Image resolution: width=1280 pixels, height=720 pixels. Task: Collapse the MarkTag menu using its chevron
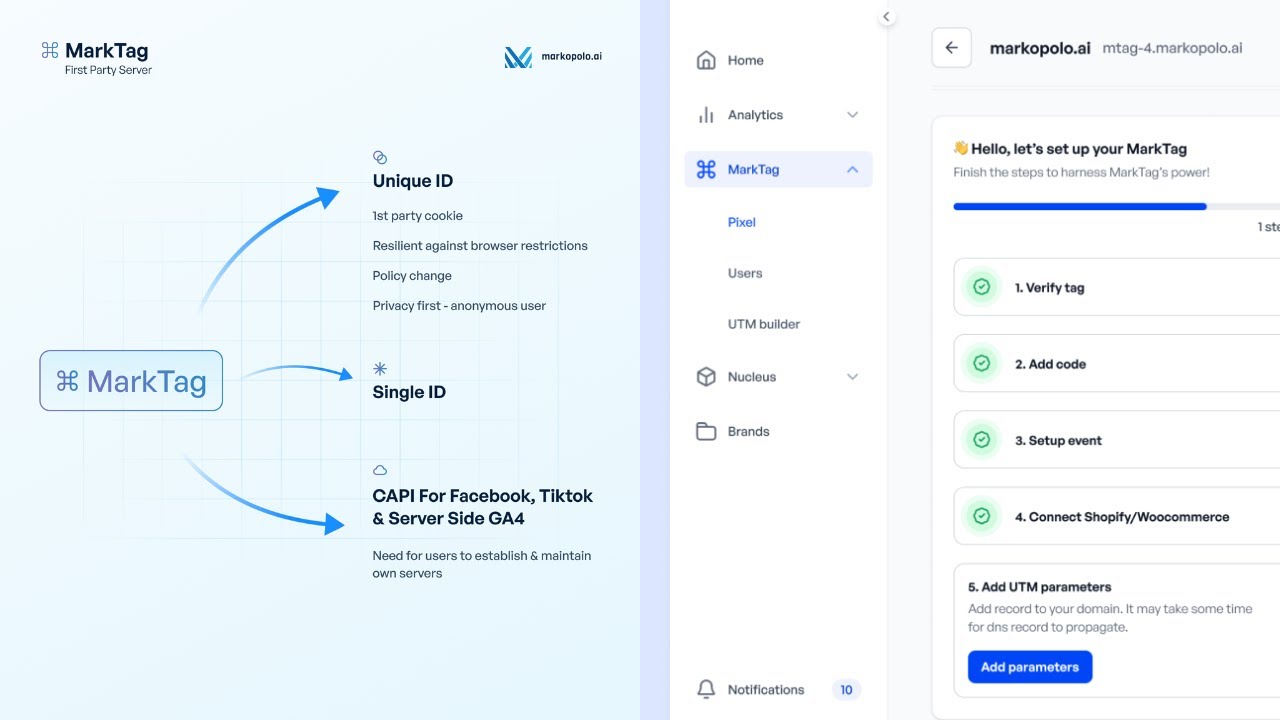tap(852, 169)
